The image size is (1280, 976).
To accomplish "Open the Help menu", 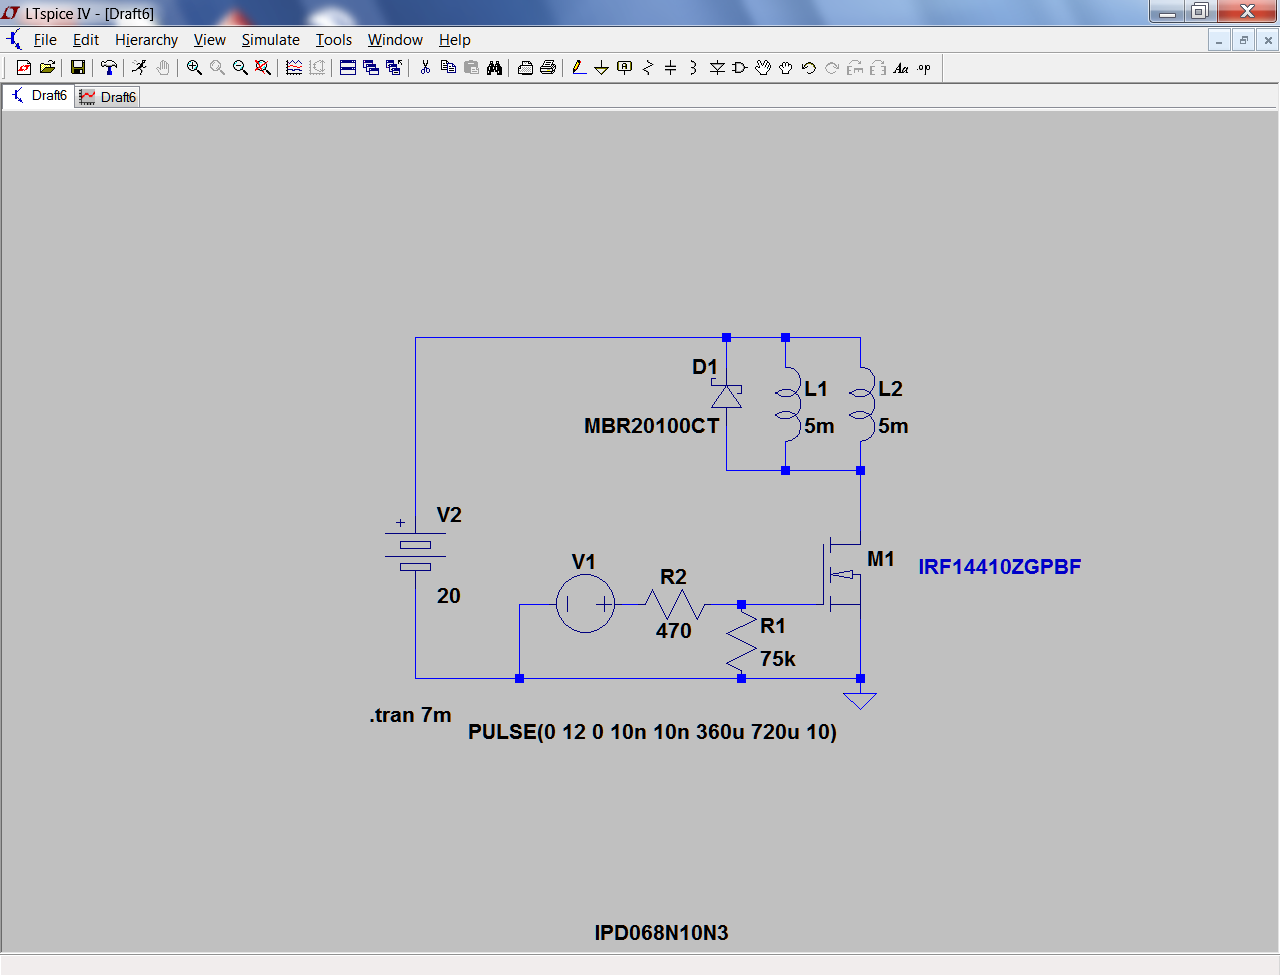I will point(455,40).
